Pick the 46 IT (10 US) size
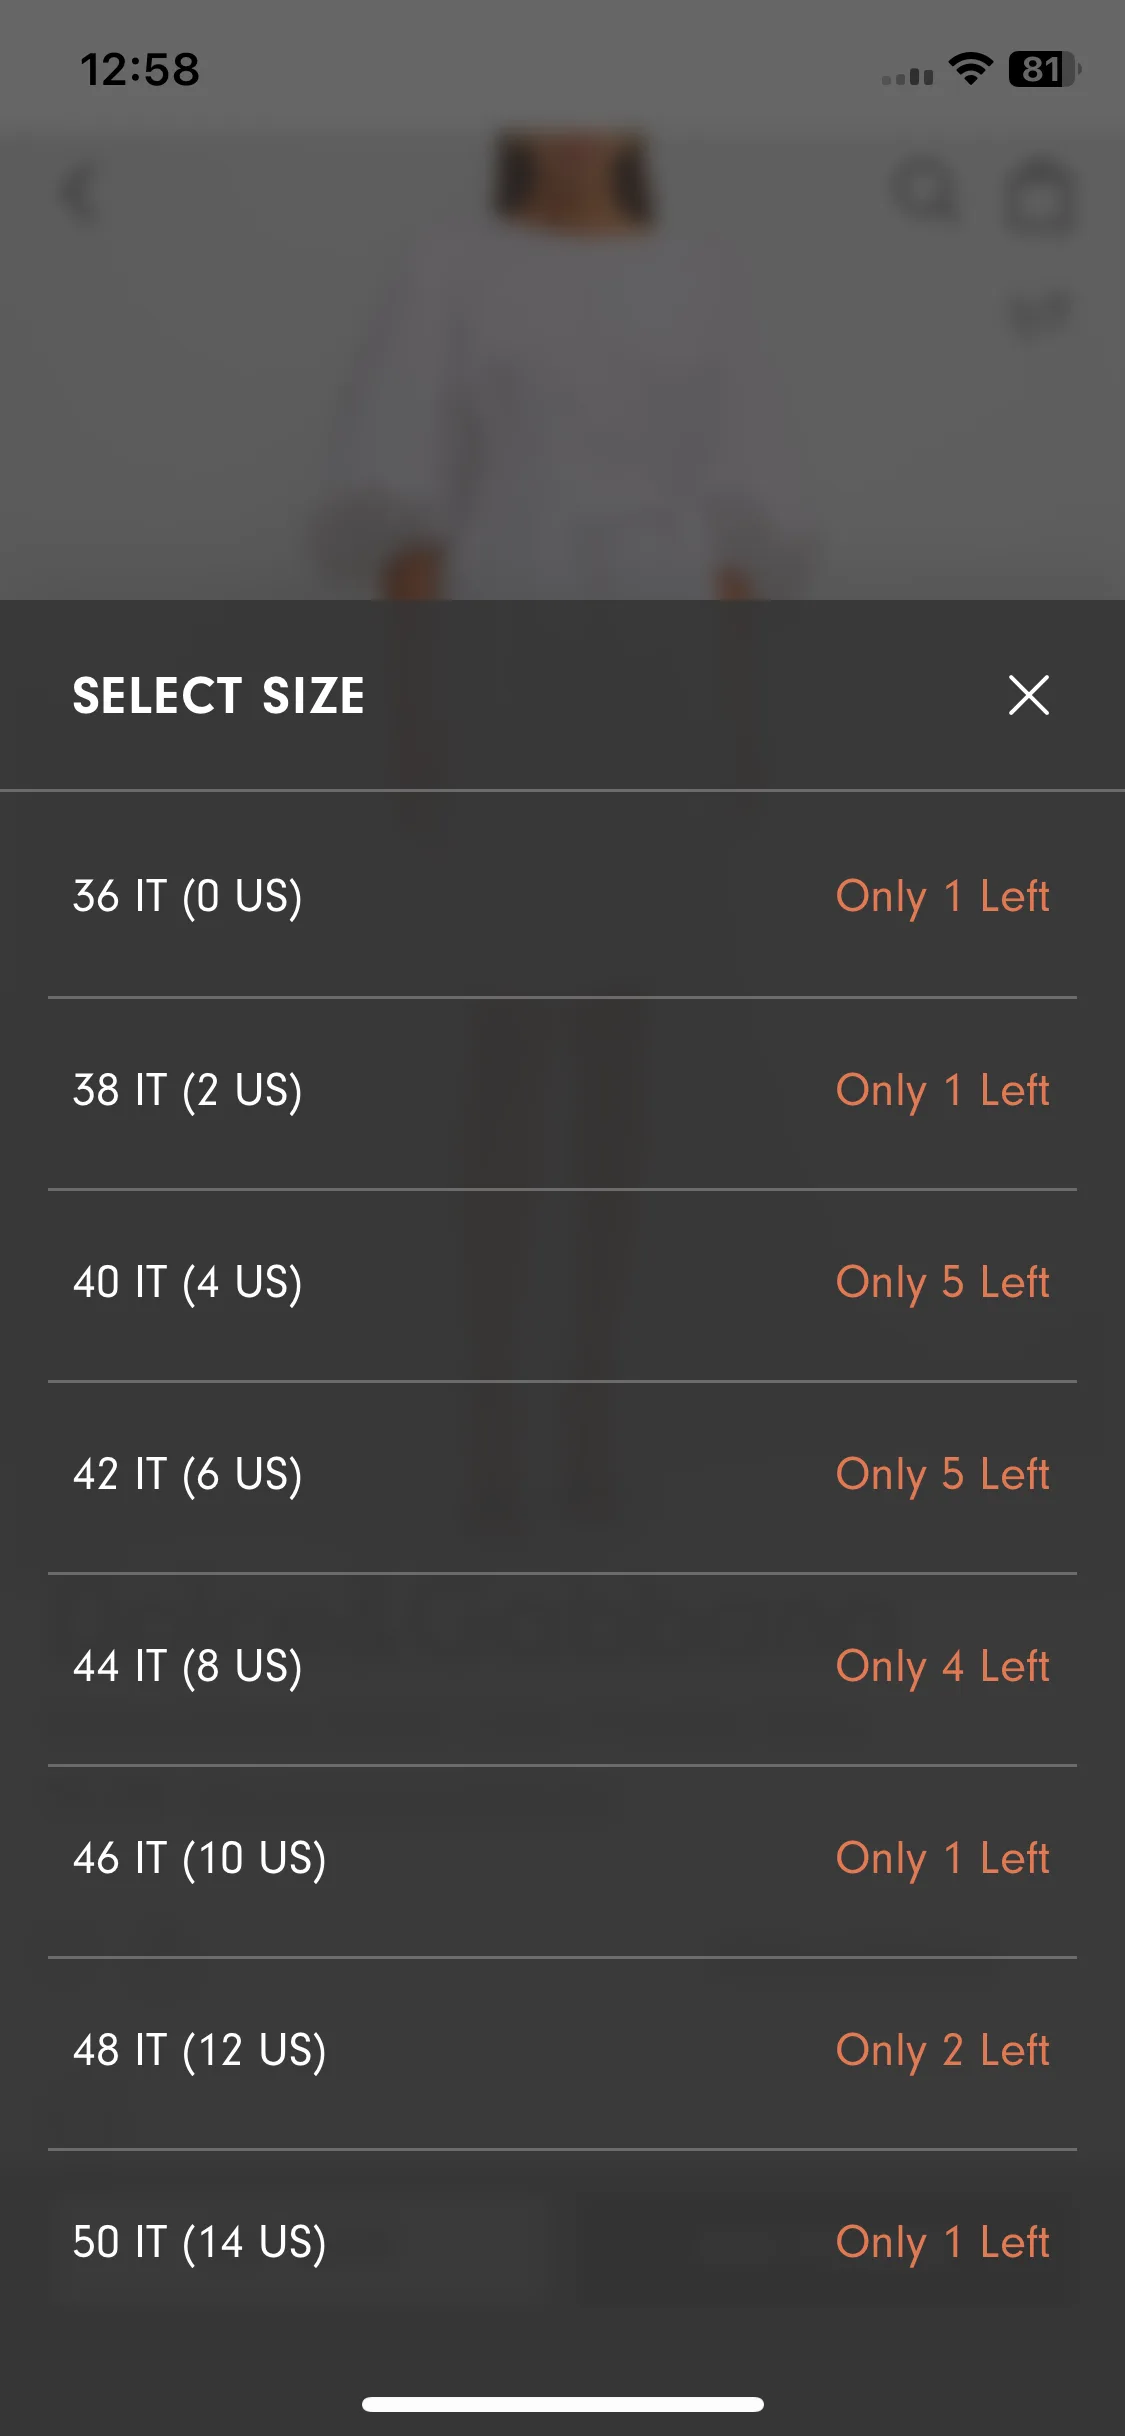Viewport: 1125px width, 2436px height. pos(562,1859)
